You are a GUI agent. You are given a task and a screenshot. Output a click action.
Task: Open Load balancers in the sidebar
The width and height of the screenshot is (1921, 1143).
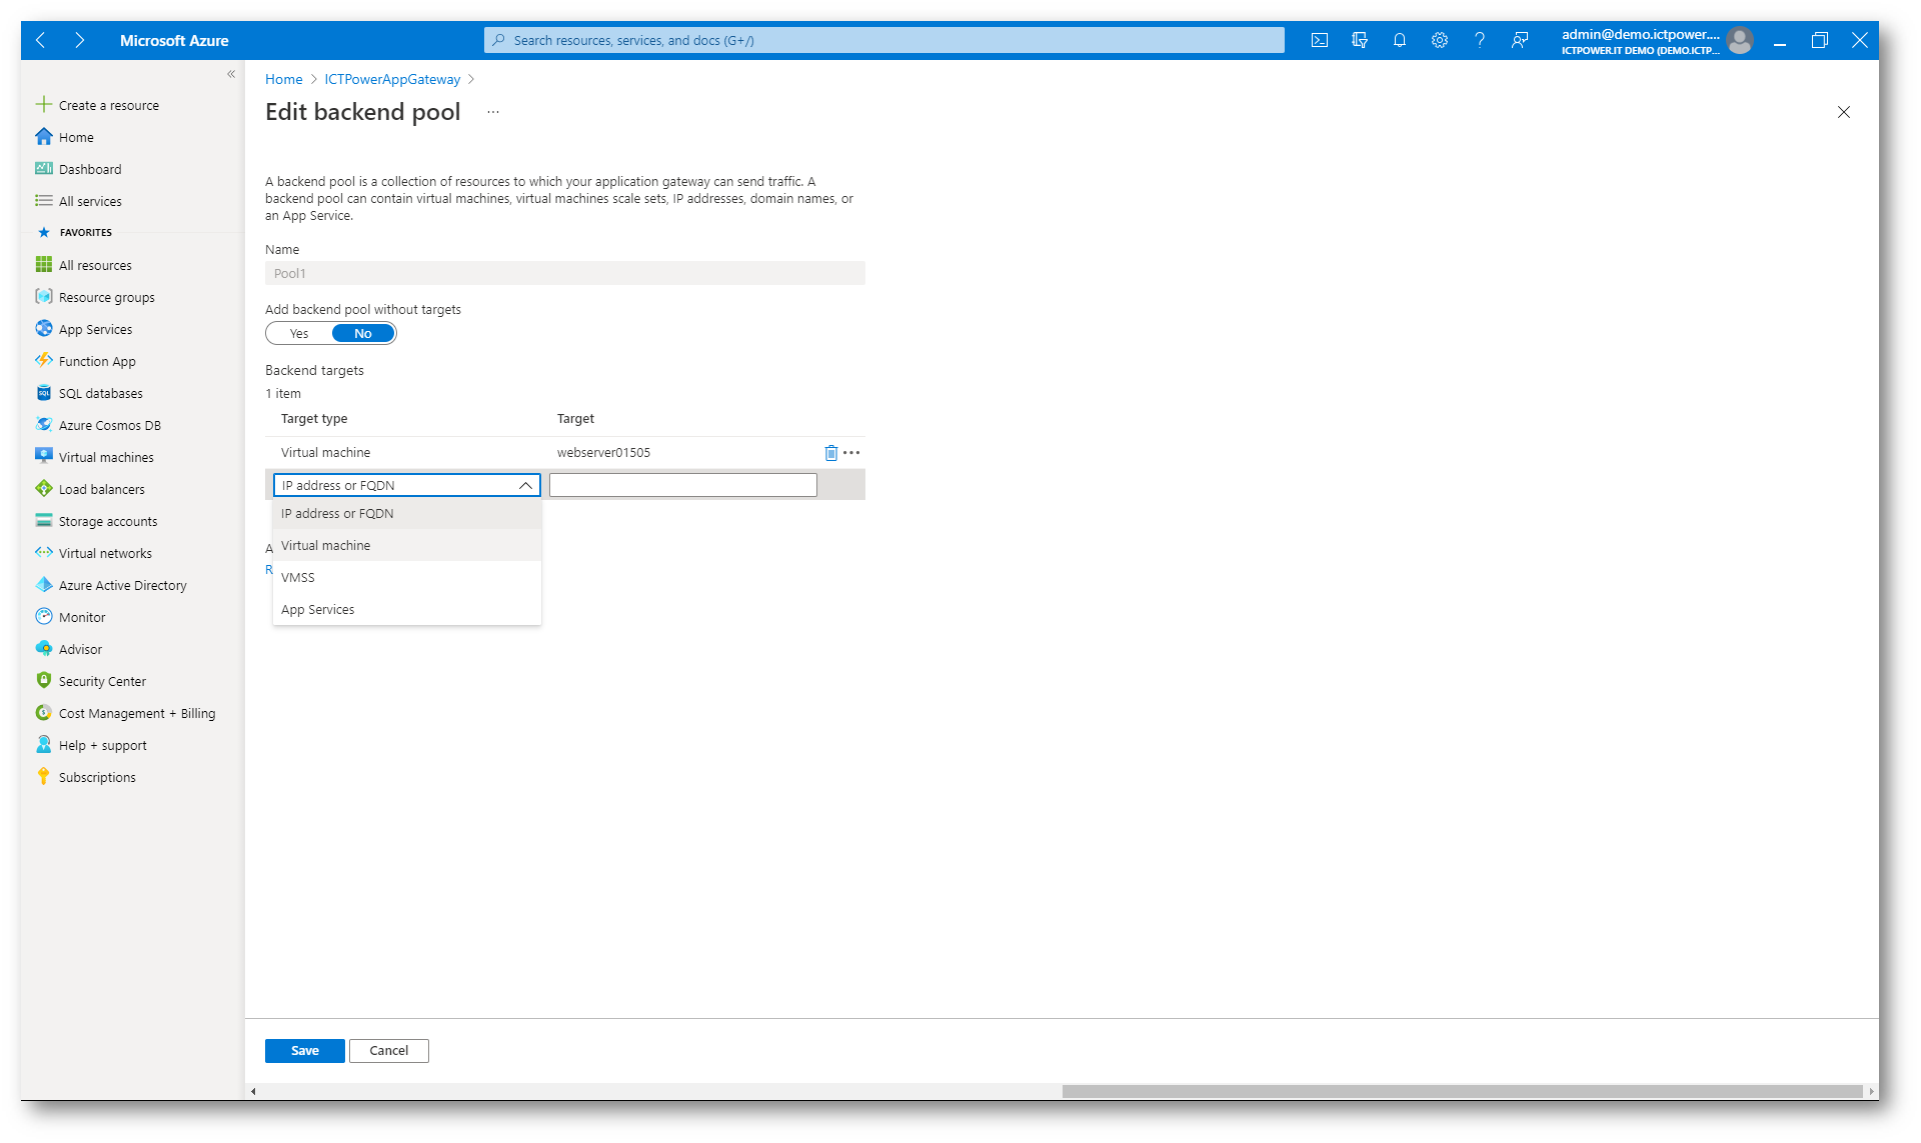coord(101,489)
